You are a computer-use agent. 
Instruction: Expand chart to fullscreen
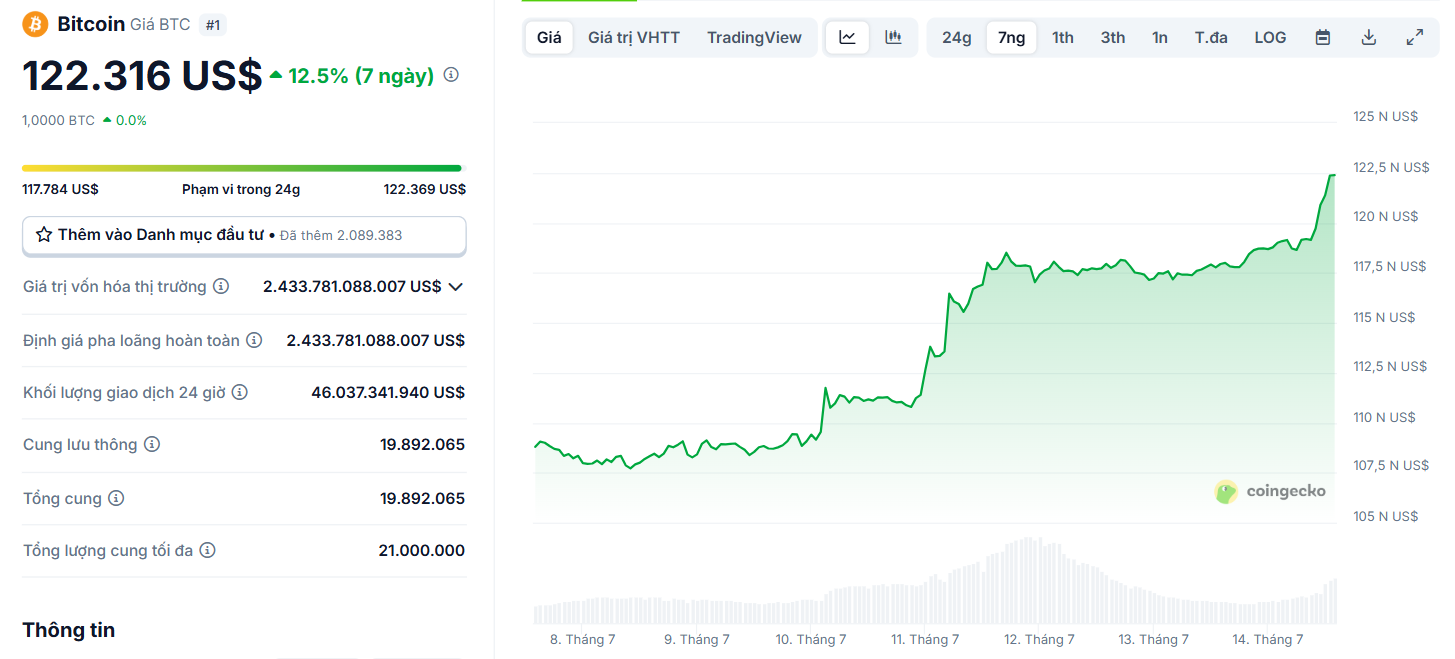[1415, 38]
